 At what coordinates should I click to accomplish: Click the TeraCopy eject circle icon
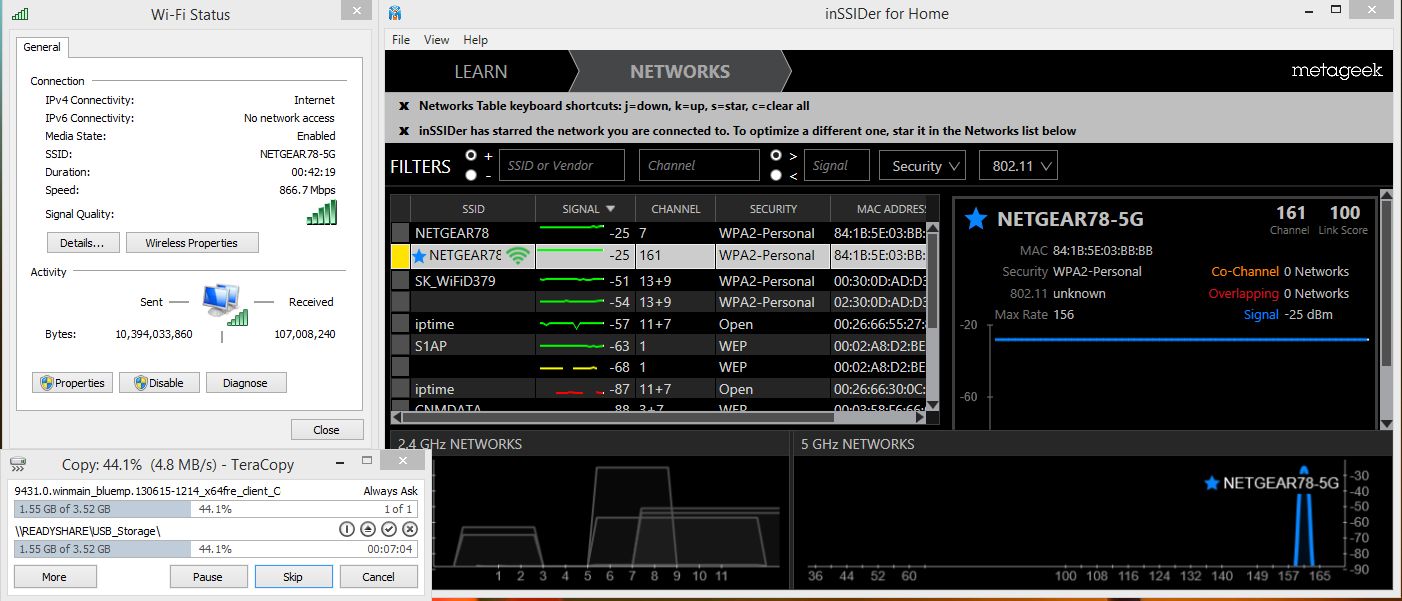click(x=368, y=530)
